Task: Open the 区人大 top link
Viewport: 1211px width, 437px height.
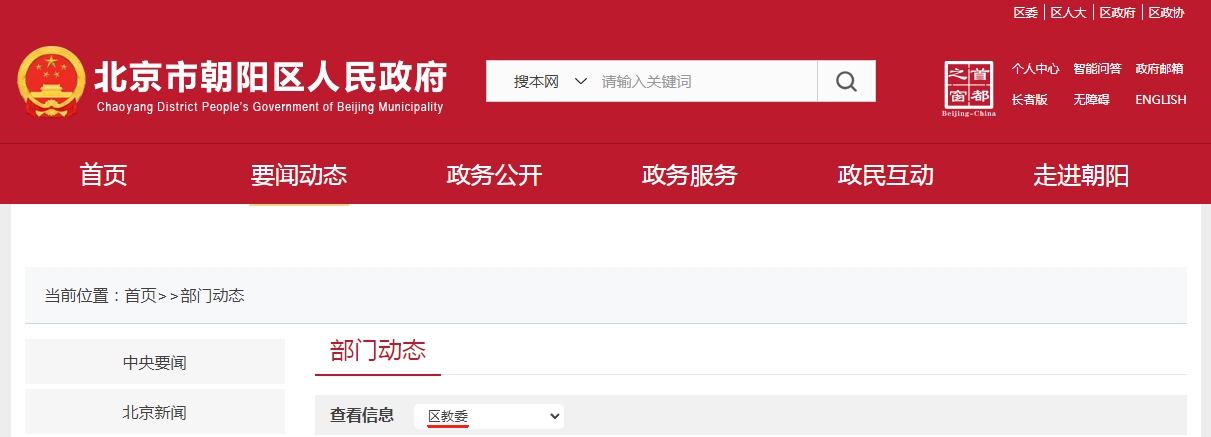Action: (x=1068, y=13)
